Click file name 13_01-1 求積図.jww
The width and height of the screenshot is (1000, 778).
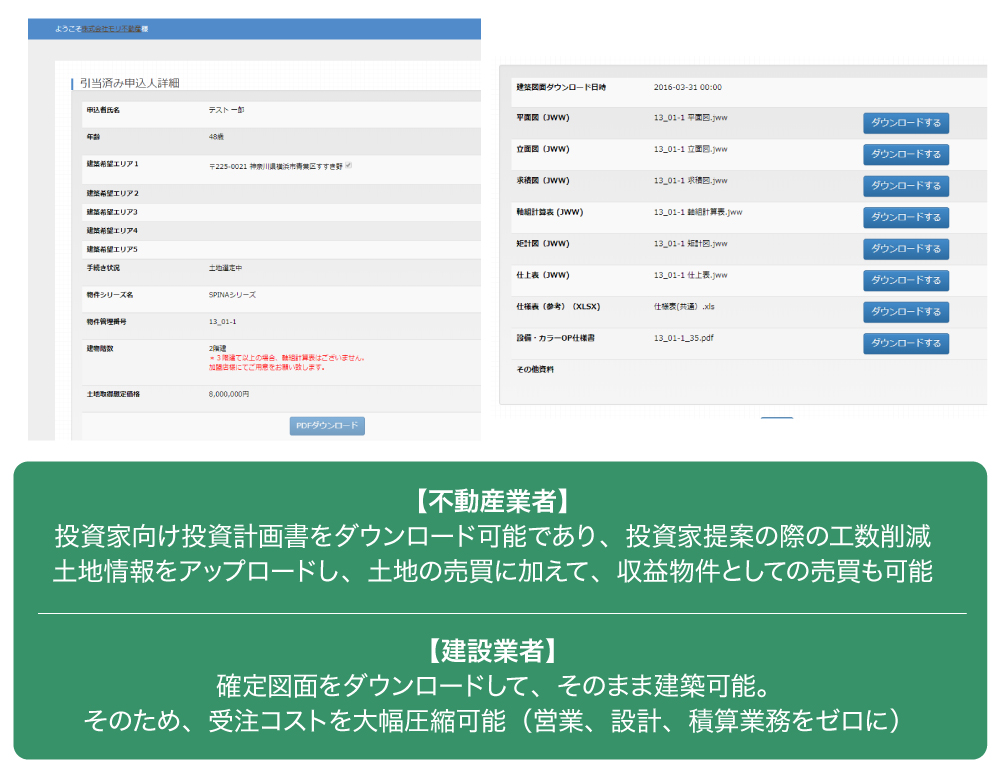(x=691, y=180)
